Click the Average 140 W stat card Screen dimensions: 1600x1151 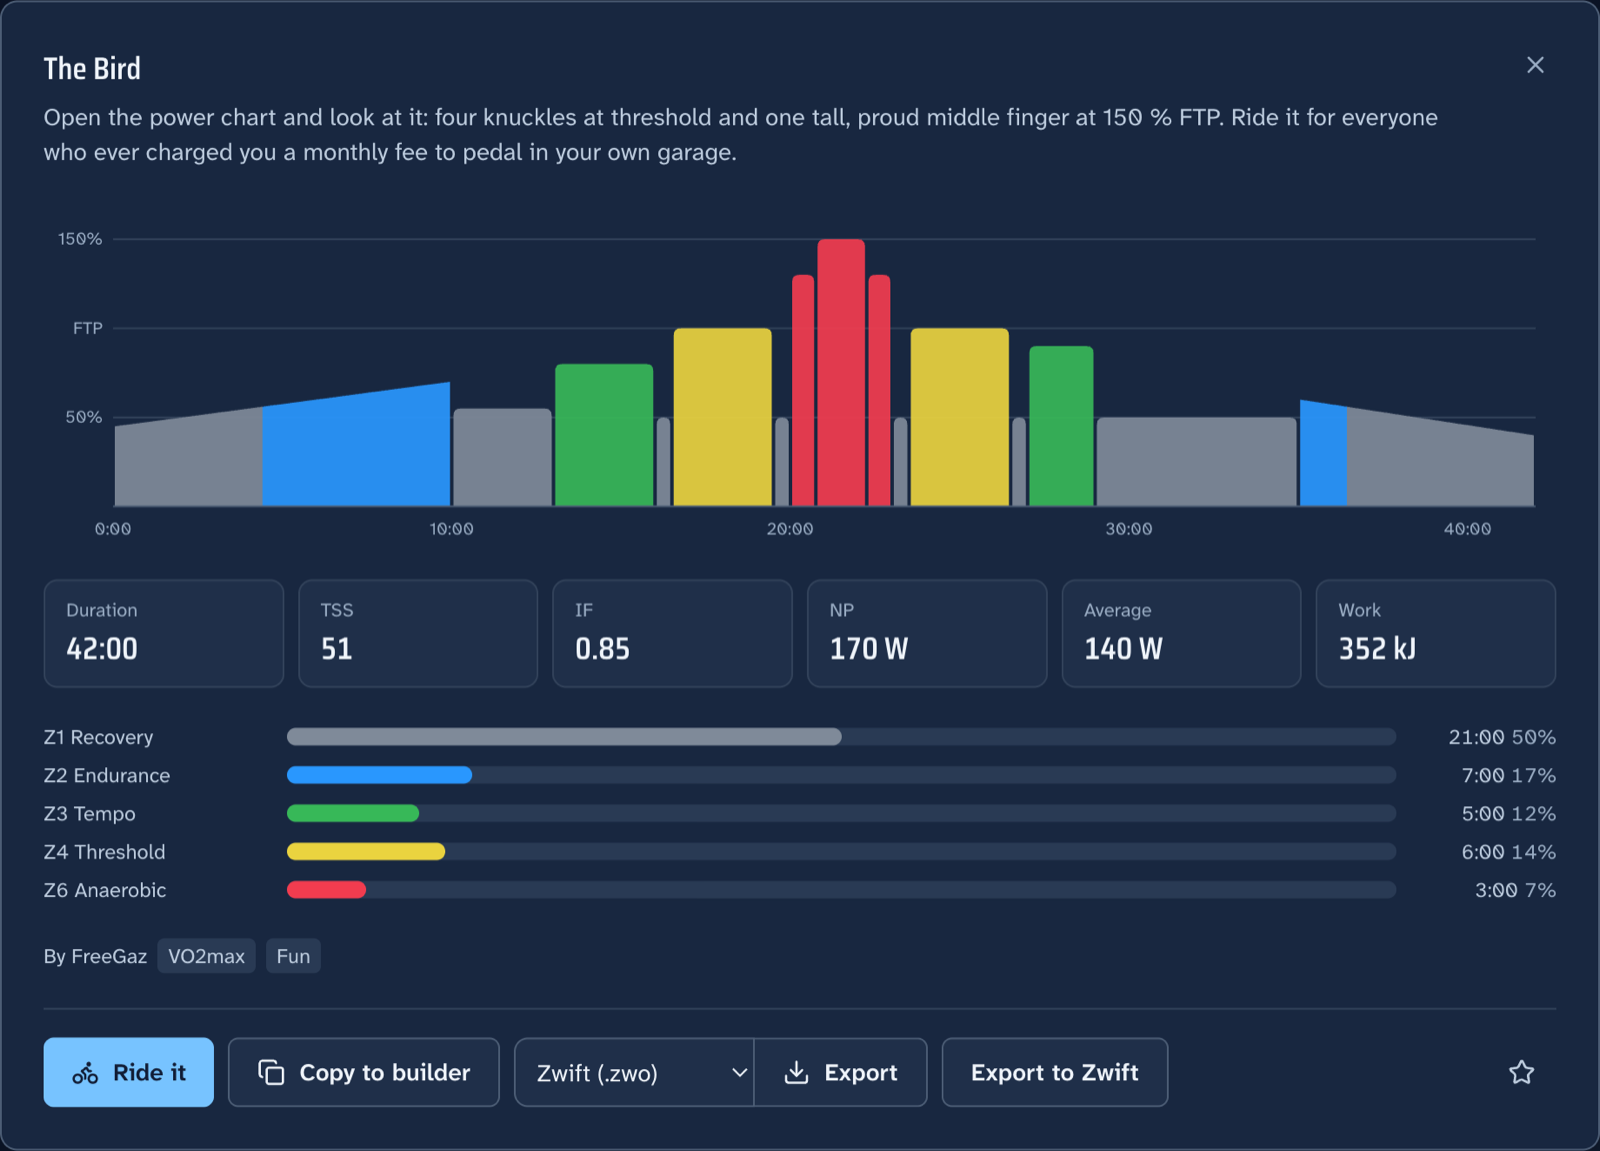coord(1181,633)
